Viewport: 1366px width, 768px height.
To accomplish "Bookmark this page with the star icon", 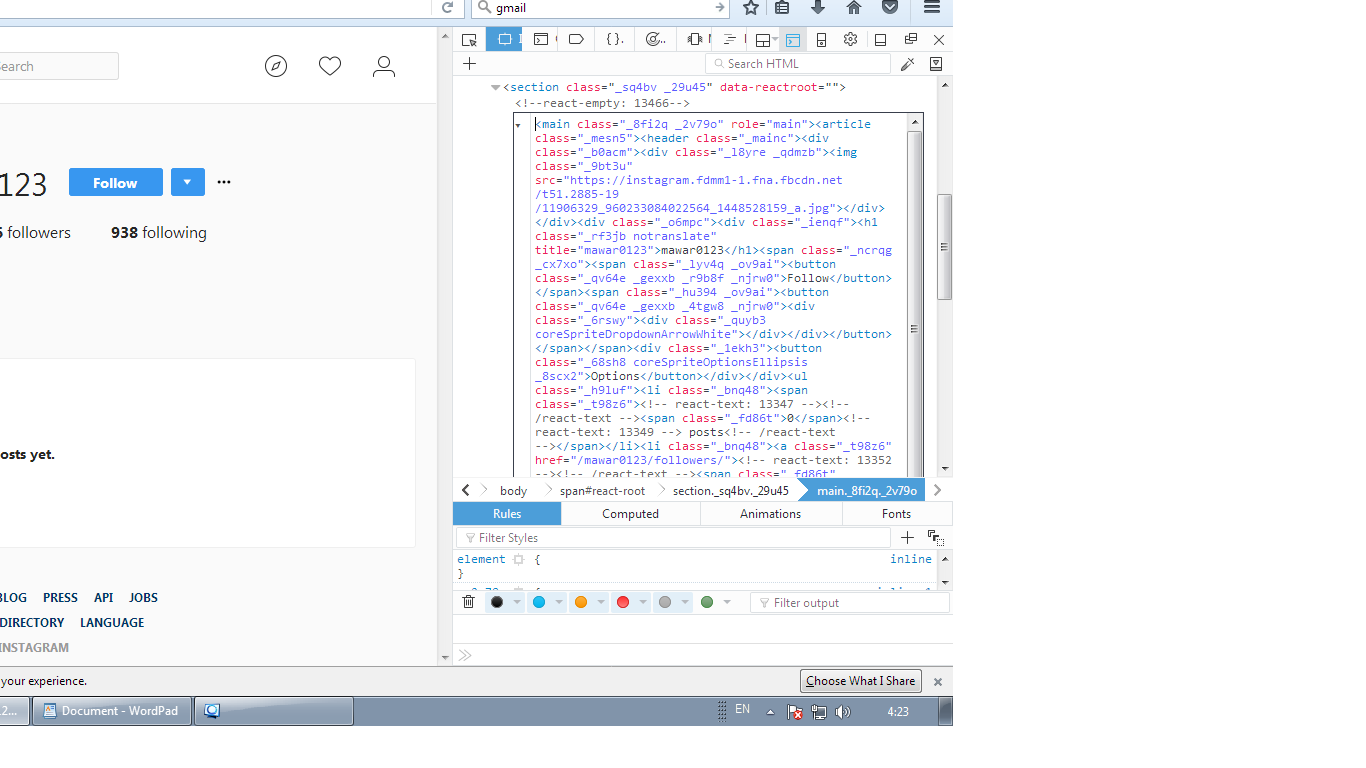I will tap(751, 8).
